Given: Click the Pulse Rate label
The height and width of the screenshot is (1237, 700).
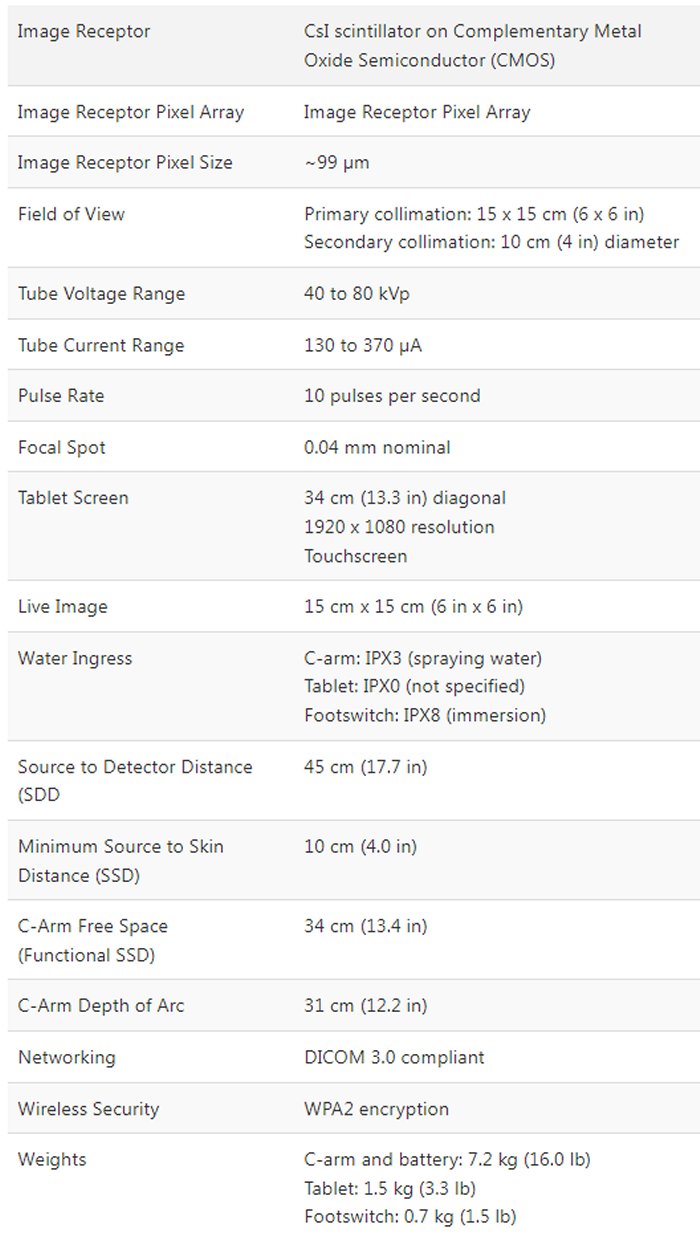Looking at the screenshot, I should pos(61,395).
